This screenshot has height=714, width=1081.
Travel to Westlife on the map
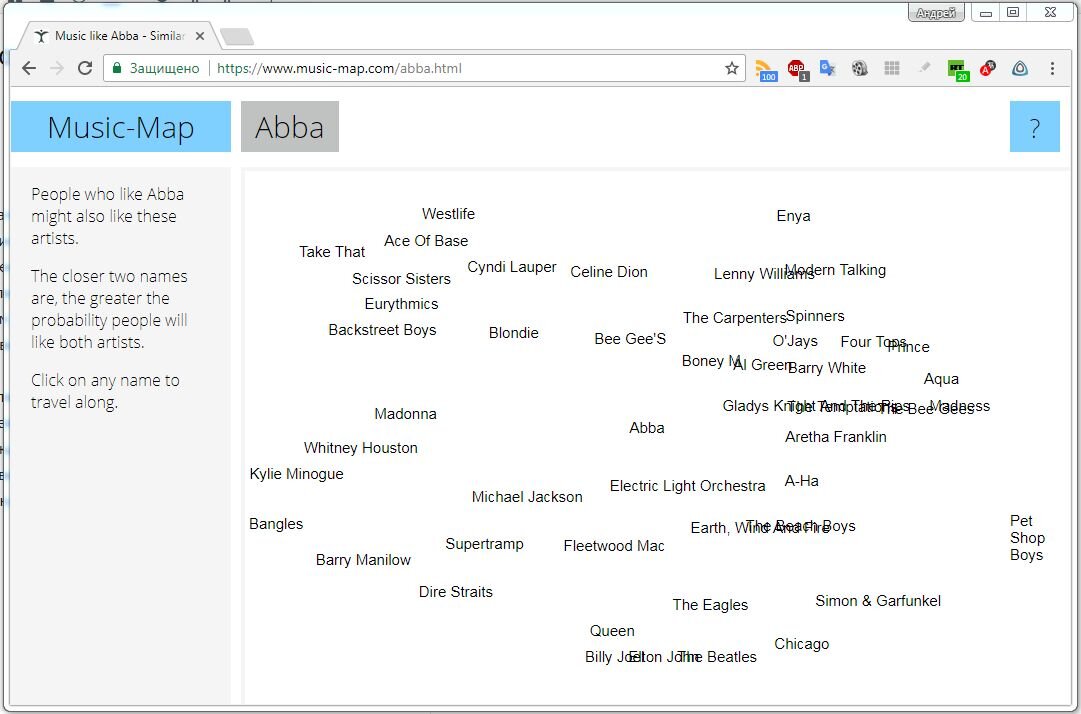coord(448,214)
